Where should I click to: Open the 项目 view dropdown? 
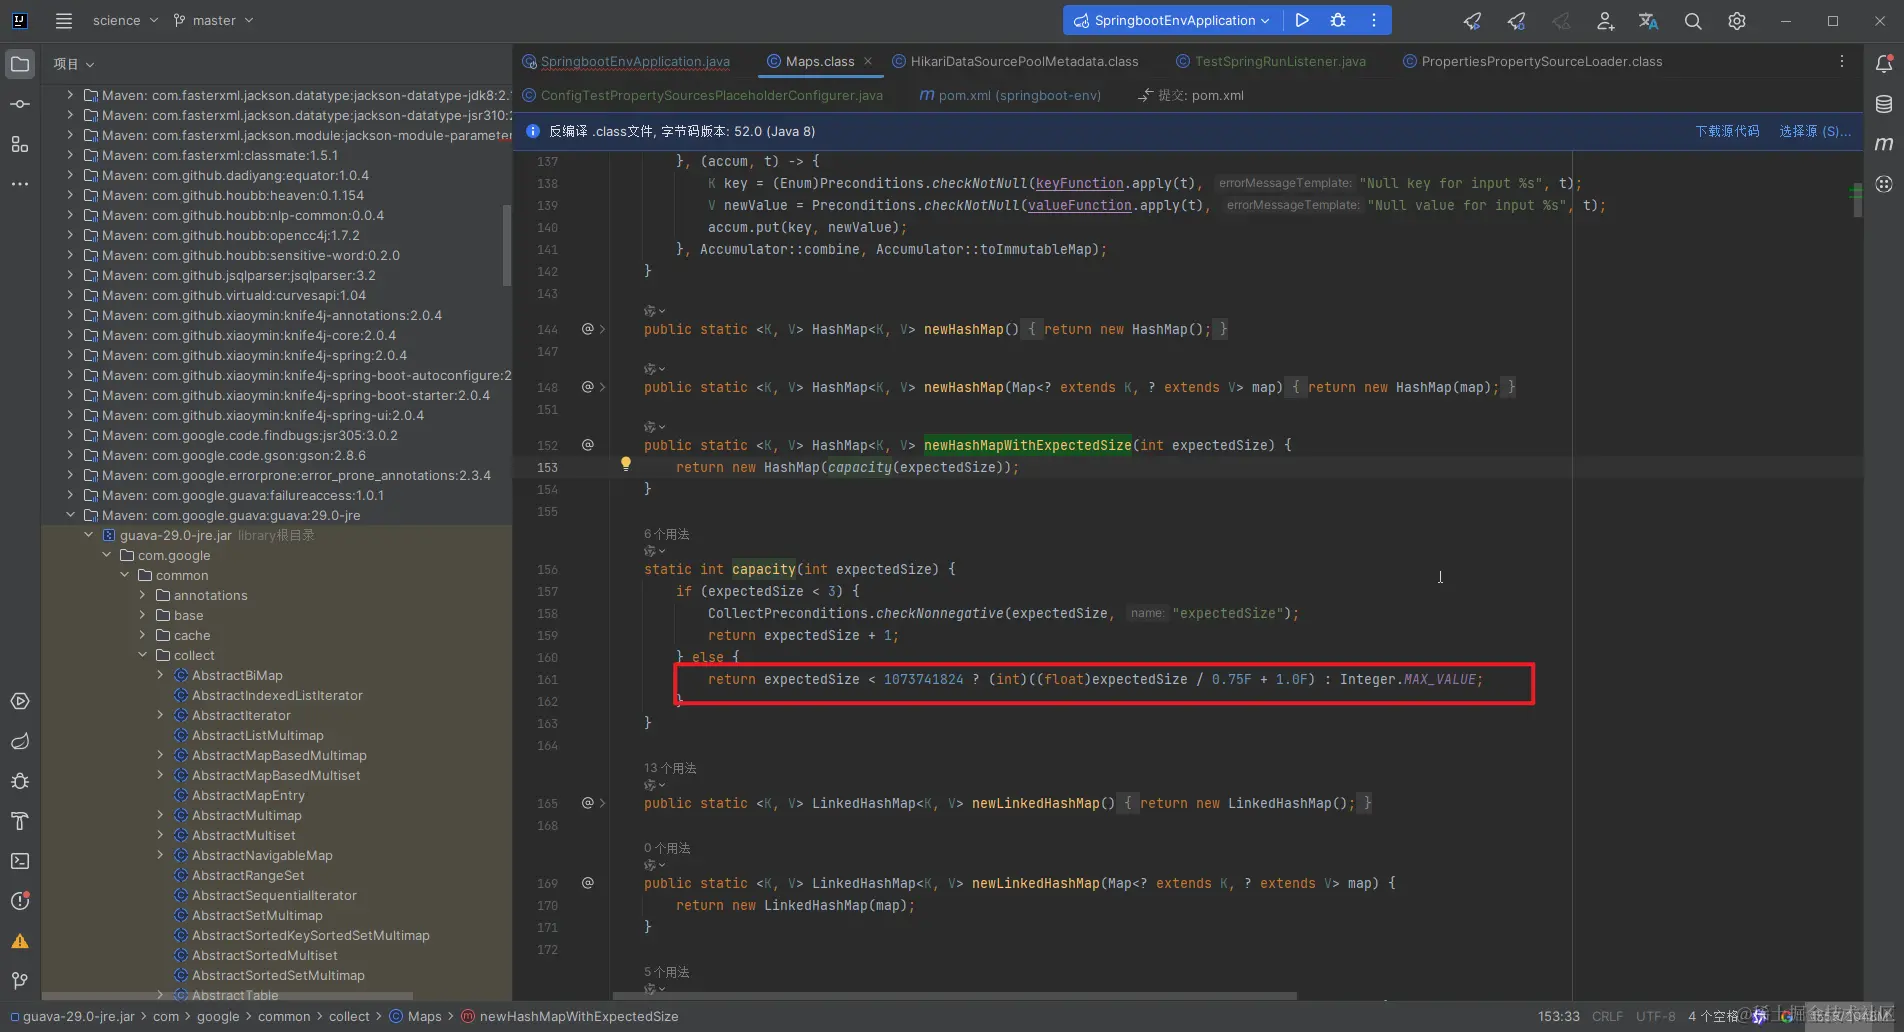coord(74,64)
